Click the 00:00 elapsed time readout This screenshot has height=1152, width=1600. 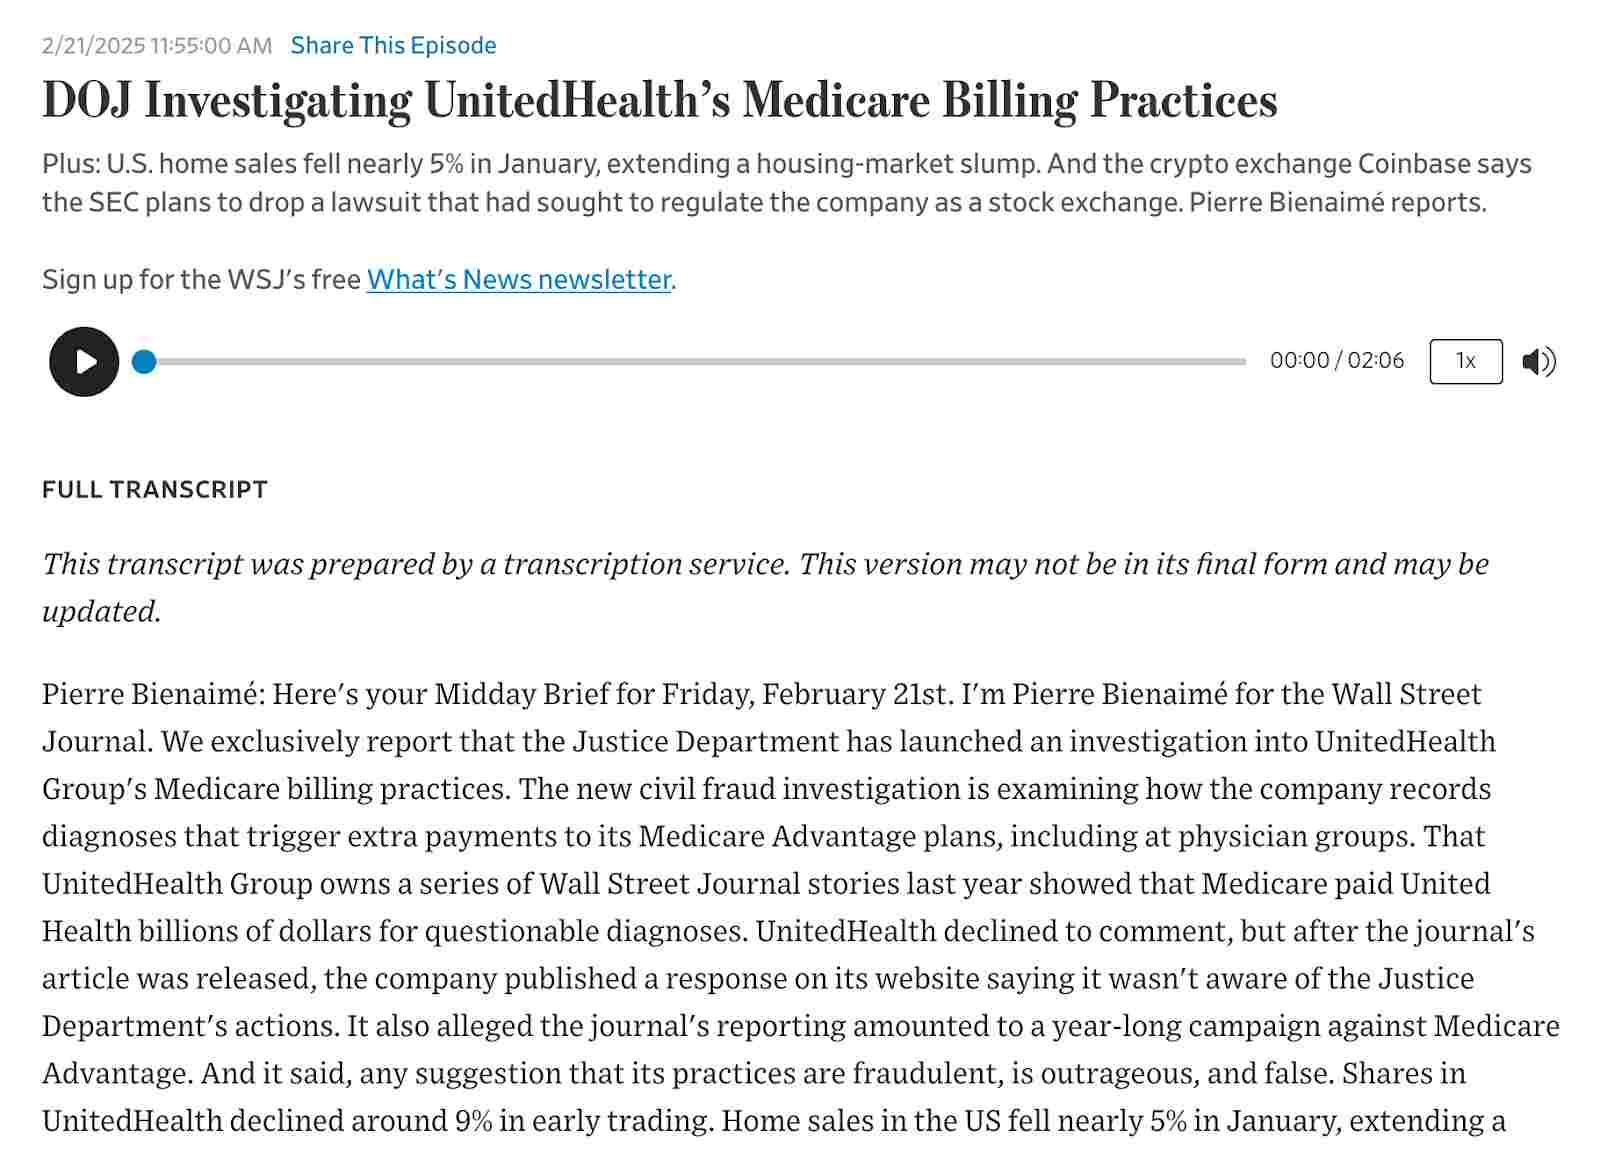[1299, 360]
